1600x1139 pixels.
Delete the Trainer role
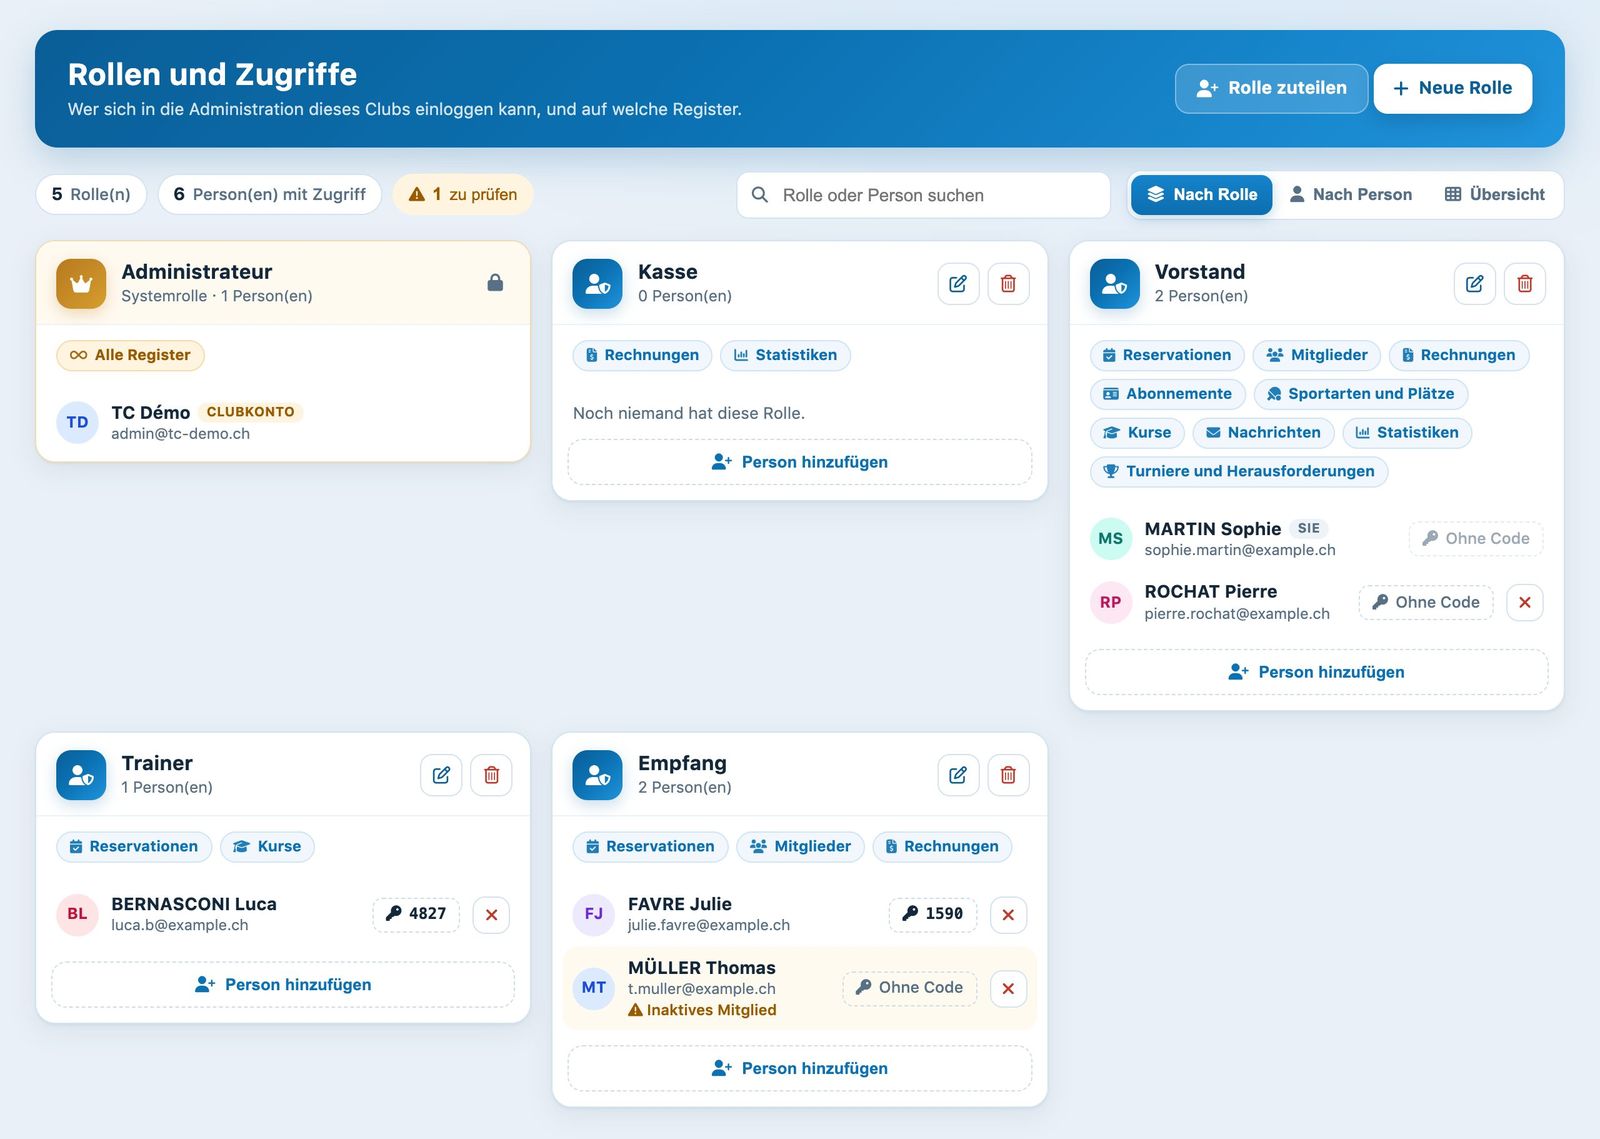coord(491,775)
